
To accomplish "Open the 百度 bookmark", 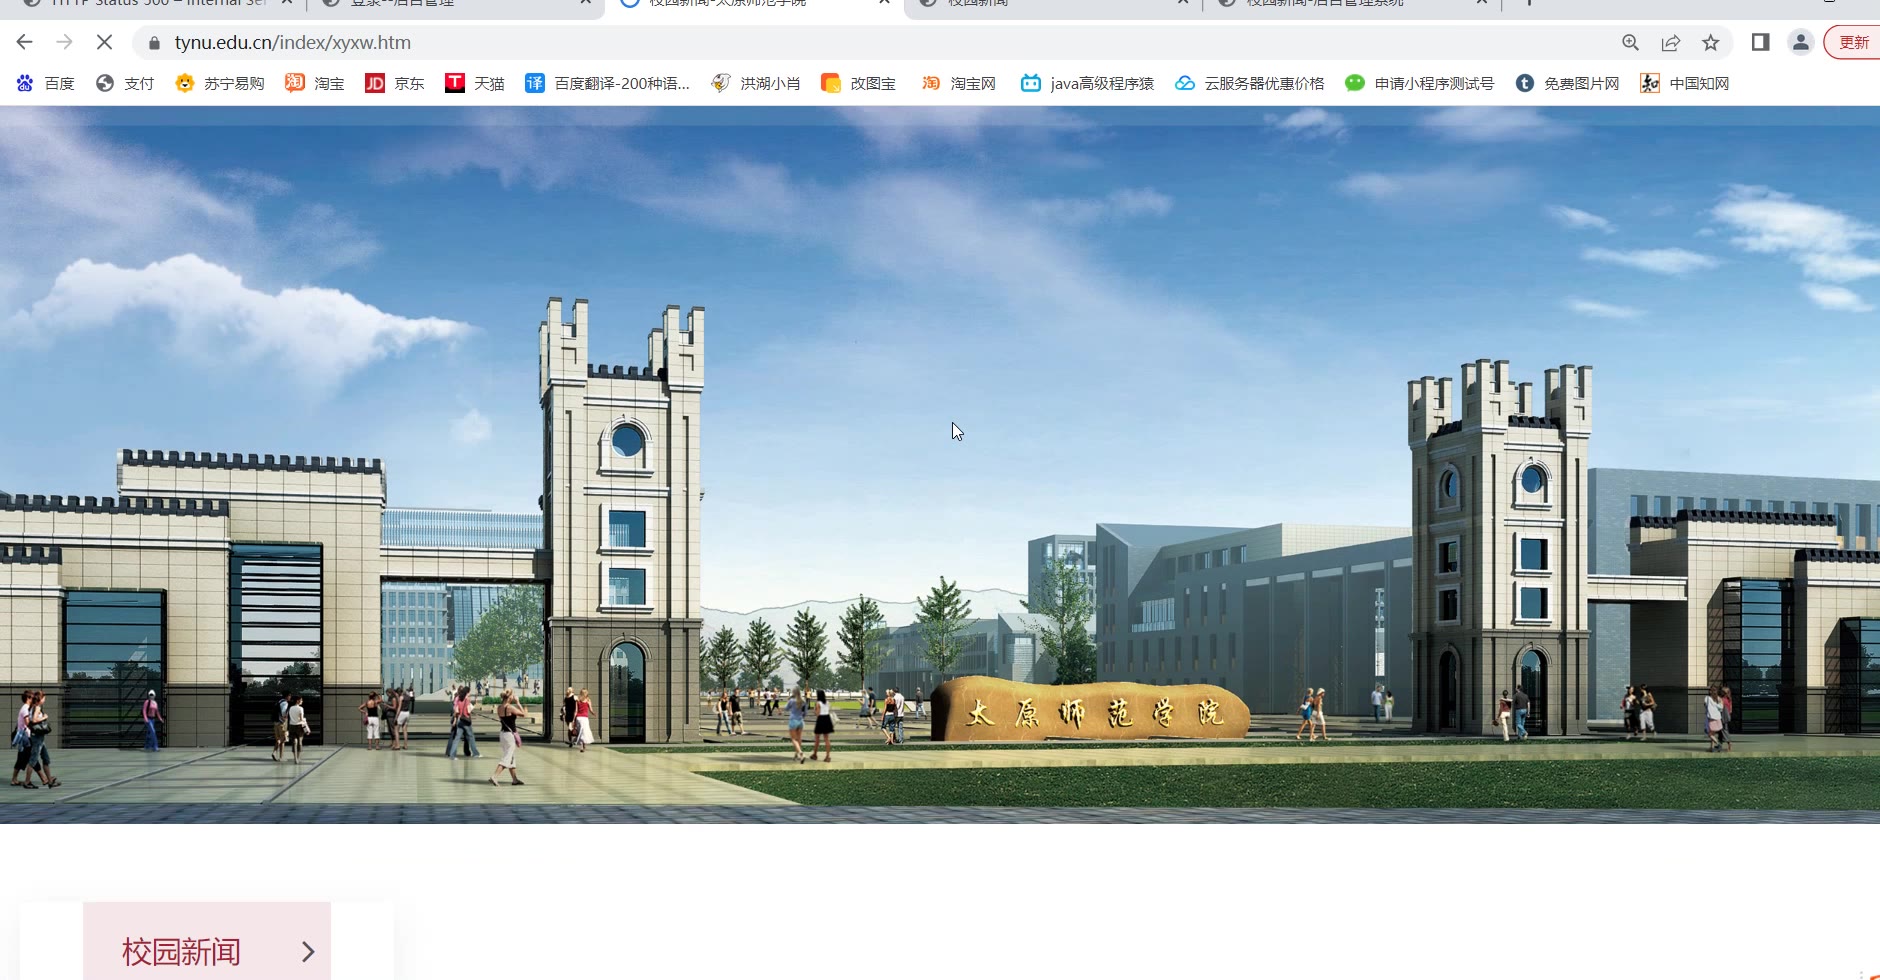I will (x=46, y=83).
